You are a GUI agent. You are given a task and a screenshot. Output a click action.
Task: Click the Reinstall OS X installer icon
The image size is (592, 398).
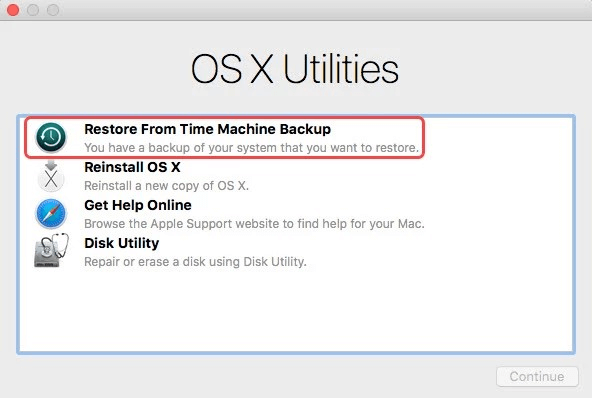click(51, 176)
